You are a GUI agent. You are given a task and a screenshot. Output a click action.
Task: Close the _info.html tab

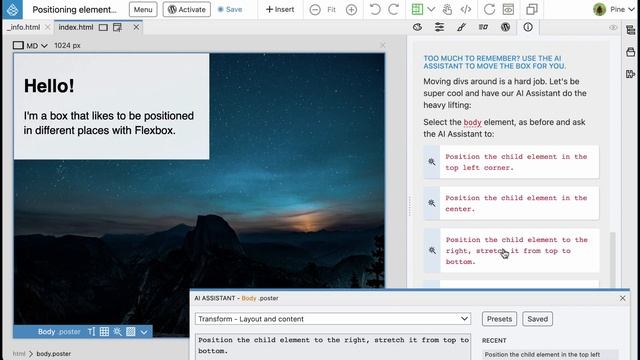click(x=47, y=27)
